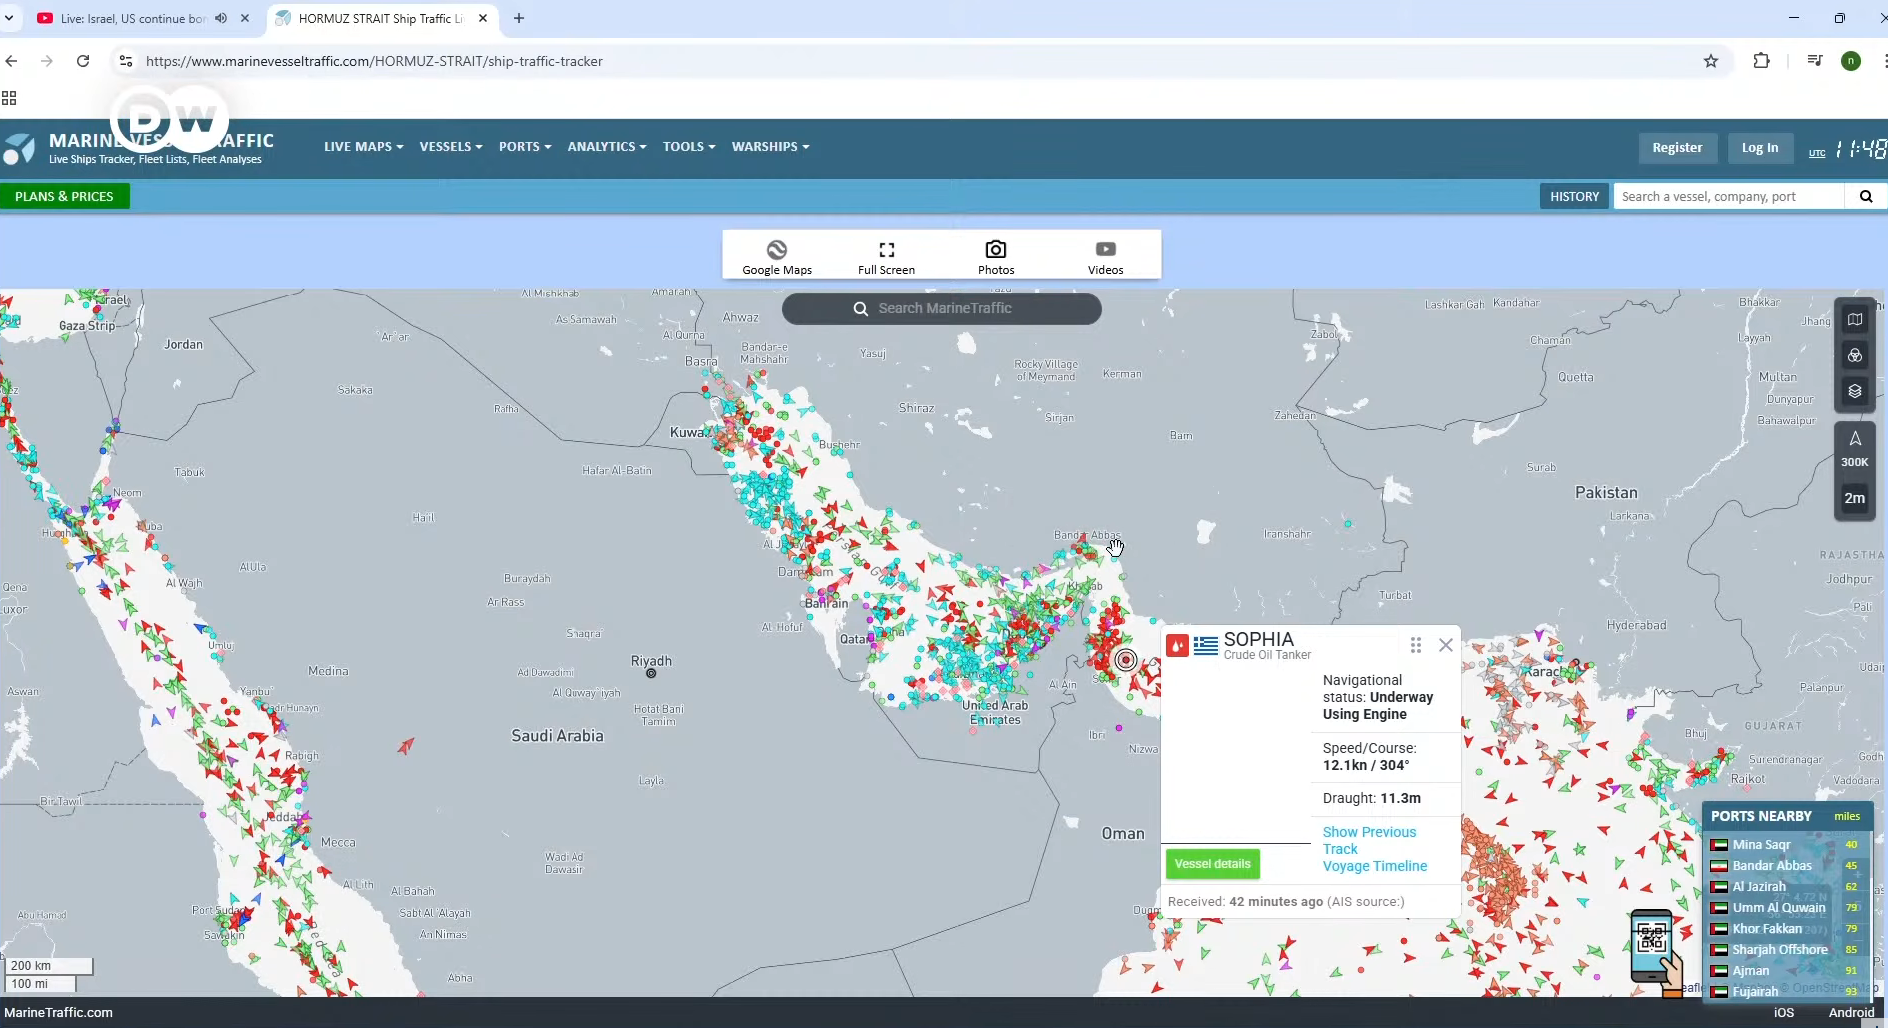Screen dimensions: 1888x1028
Task: Open the map style icon in right panel
Action: 1855,320
